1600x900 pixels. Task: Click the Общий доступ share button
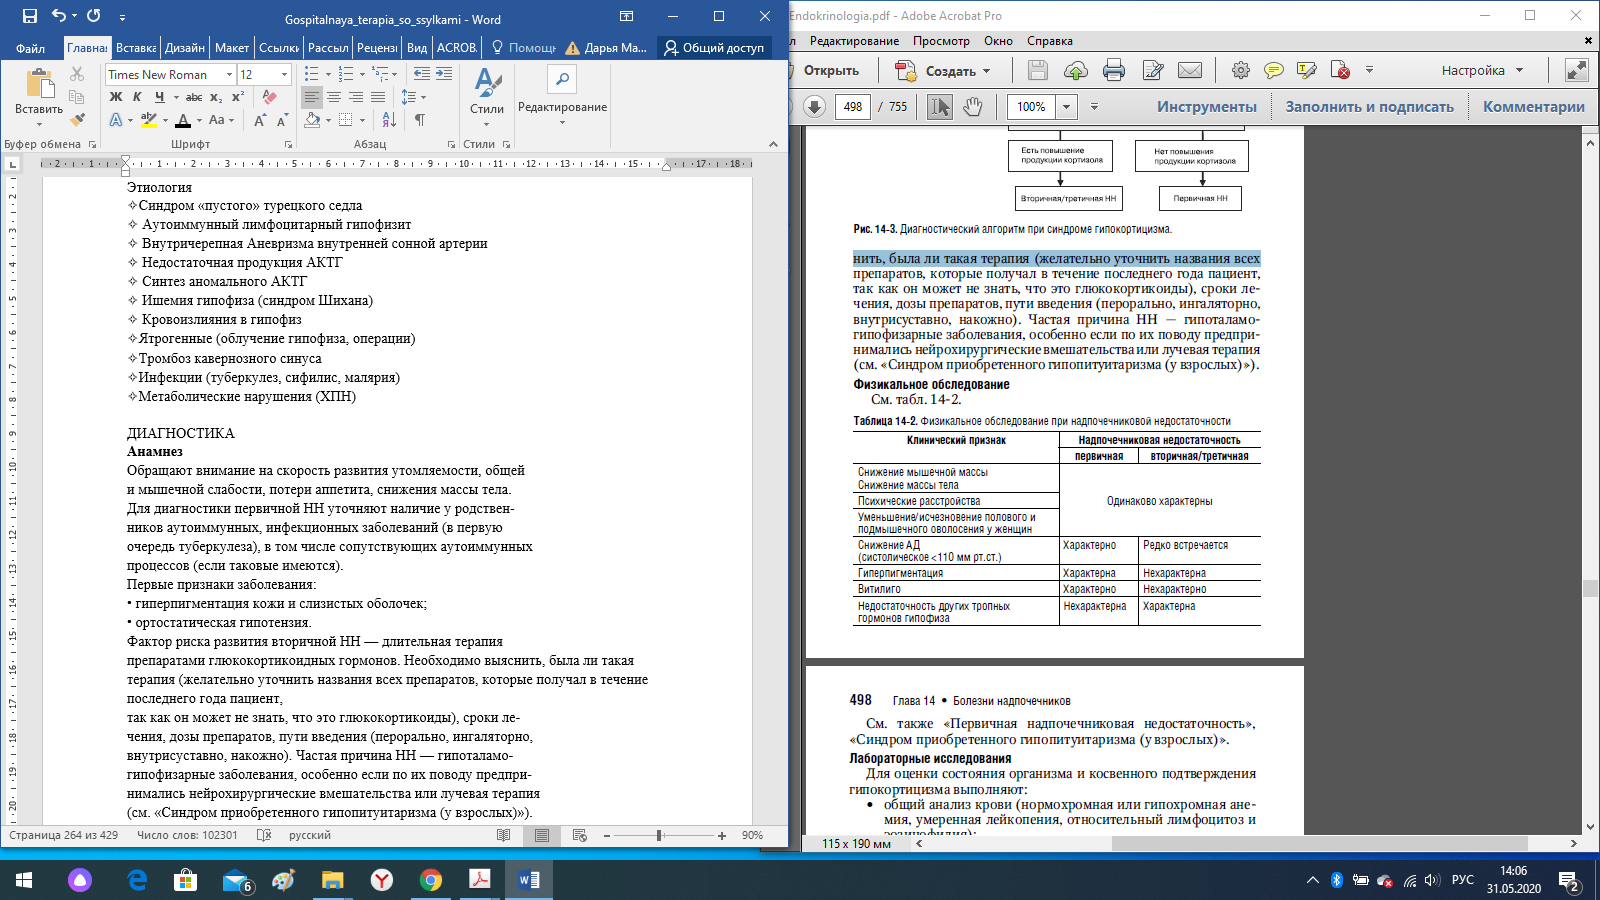click(714, 48)
